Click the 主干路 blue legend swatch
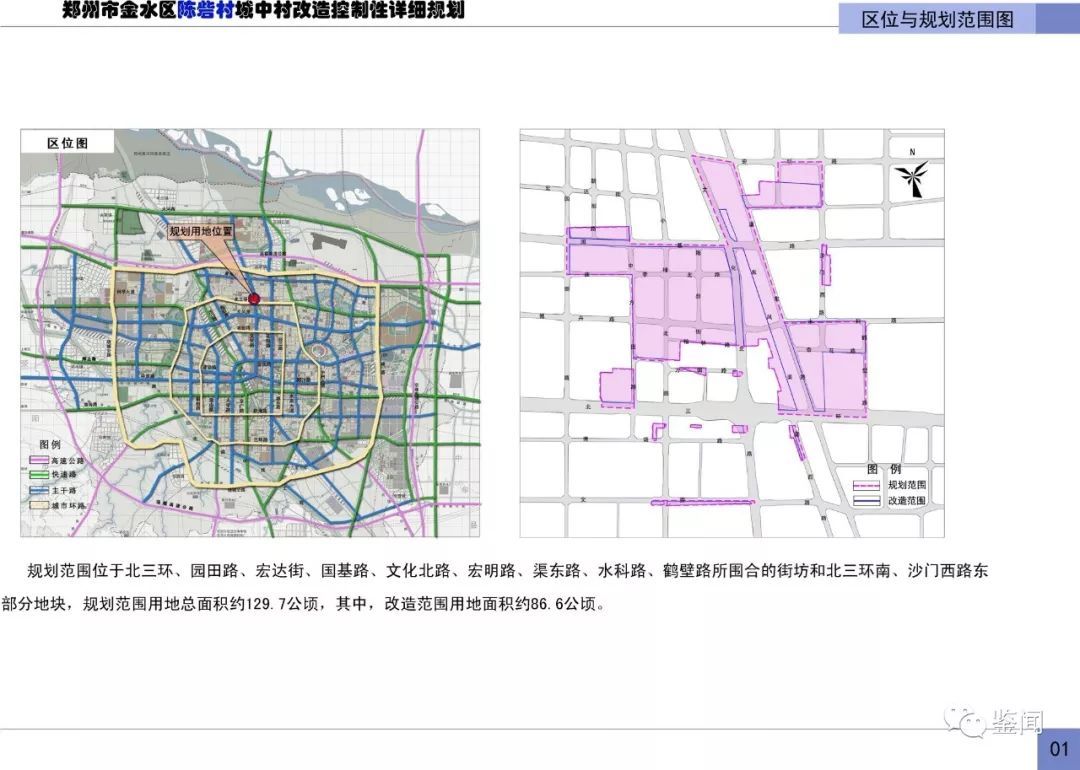Image resolution: width=1080 pixels, height=770 pixels. (x=39, y=490)
